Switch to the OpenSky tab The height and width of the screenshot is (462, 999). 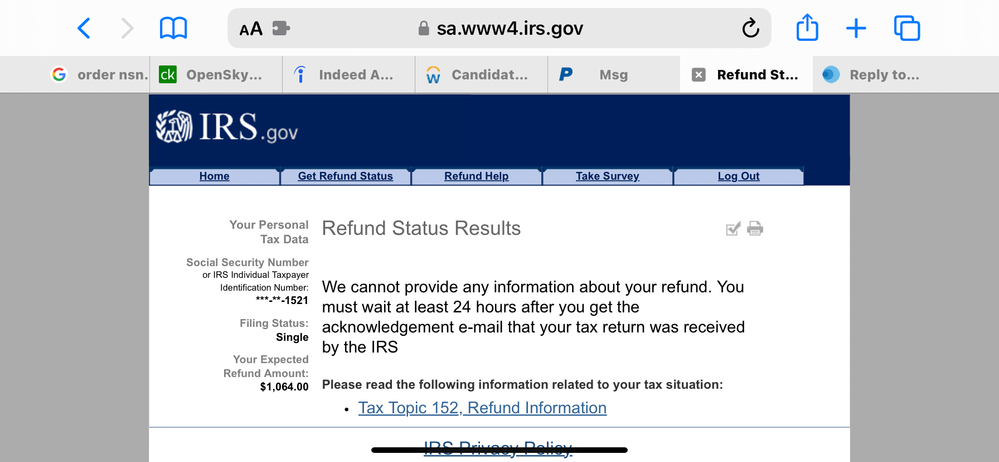[x=214, y=75]
